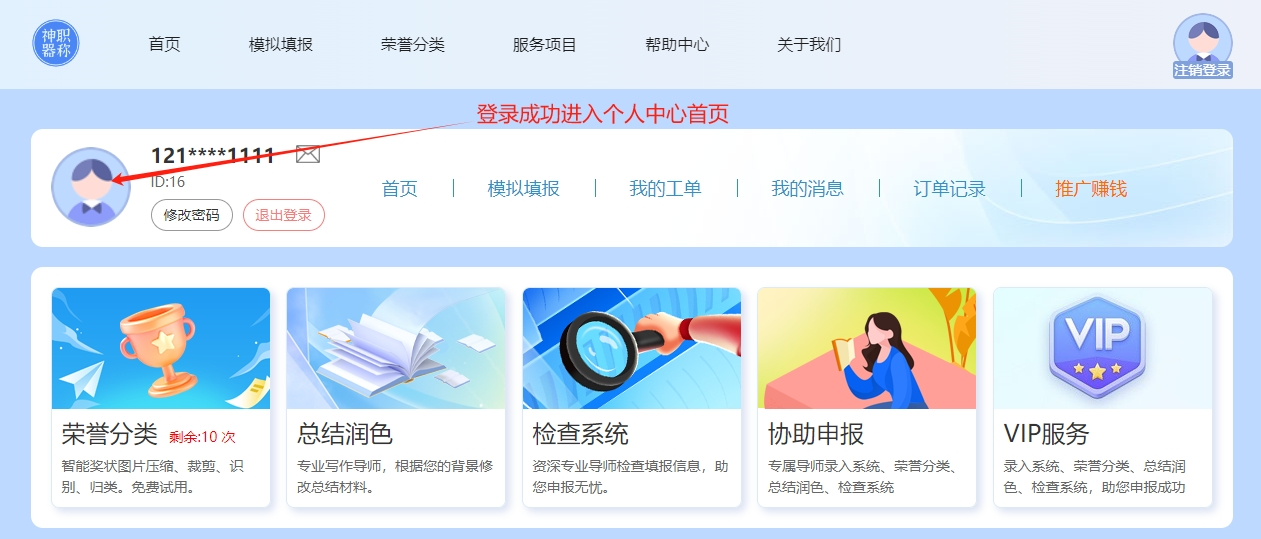Click 注销登录 under the top avatar
This screenshot has width=1261, height=539.
[x=1202, y=70]
